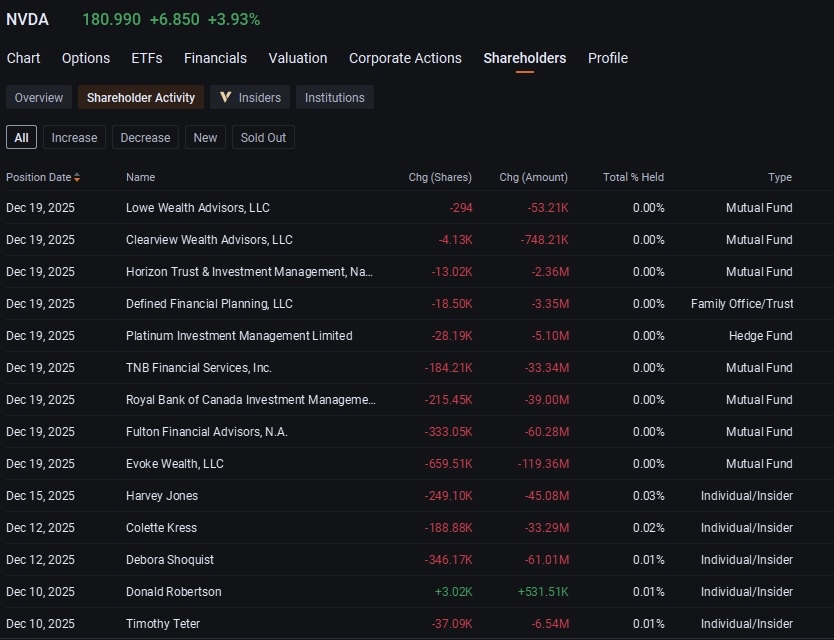Open the Options tab
The width and height of the screenshot is (834, 640).
pos(86,58)
